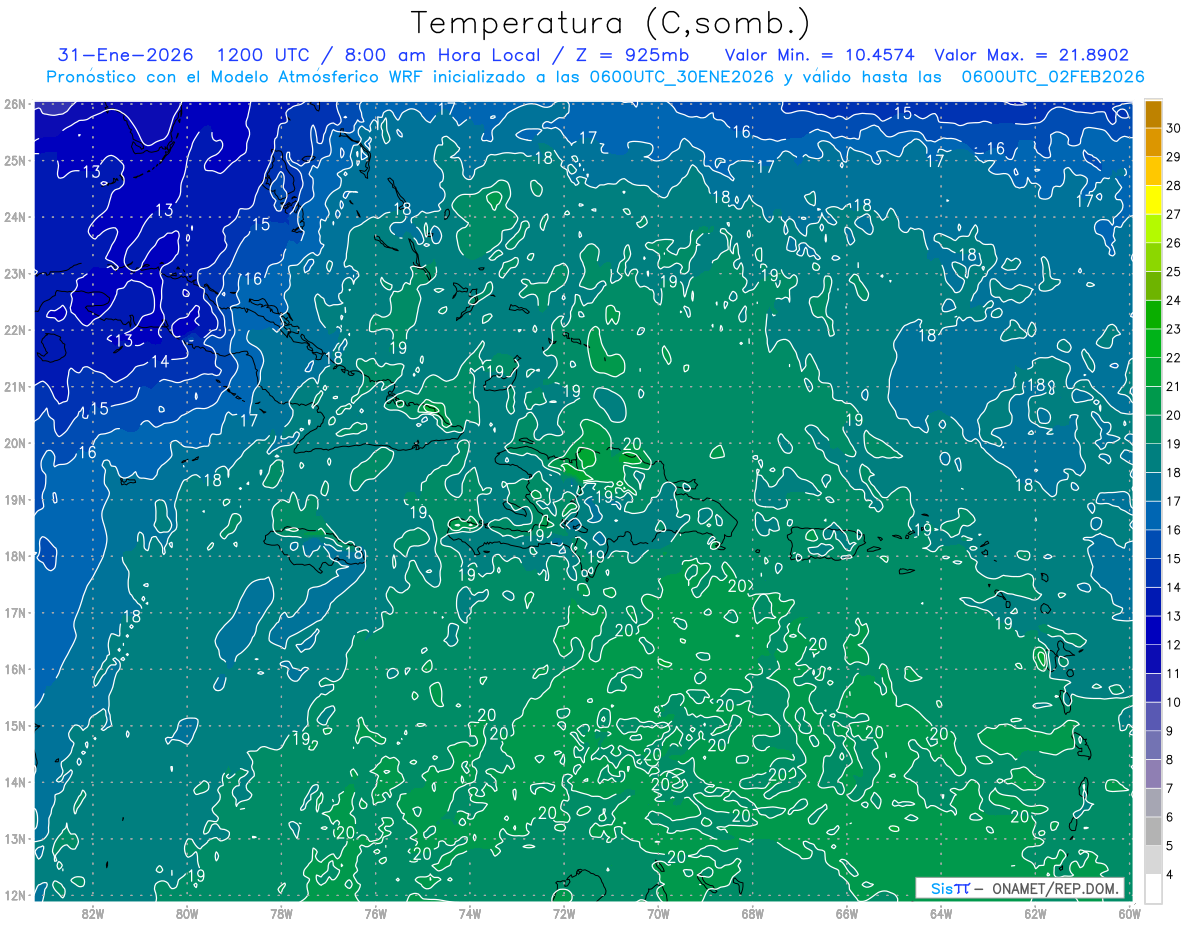Viewport: 1200px width, 927px height.
Task: Click legend color band between 11 and 12
Action: click(x=1153, y=659)
